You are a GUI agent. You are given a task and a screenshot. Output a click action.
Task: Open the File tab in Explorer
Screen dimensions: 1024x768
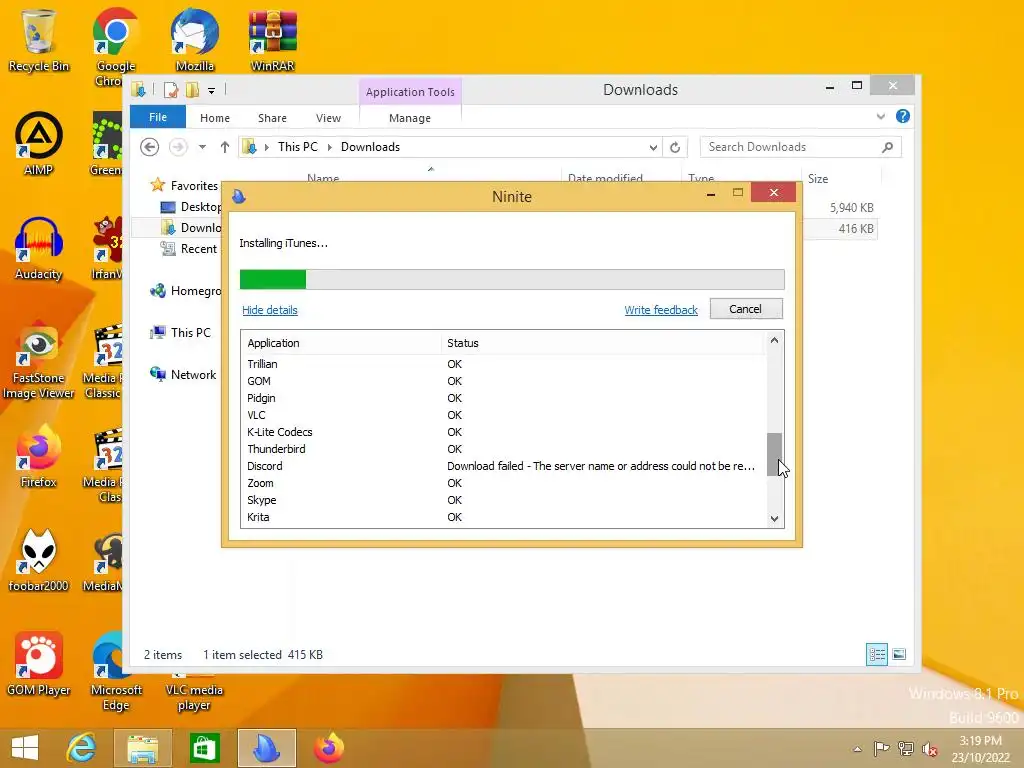coord(158,117)
